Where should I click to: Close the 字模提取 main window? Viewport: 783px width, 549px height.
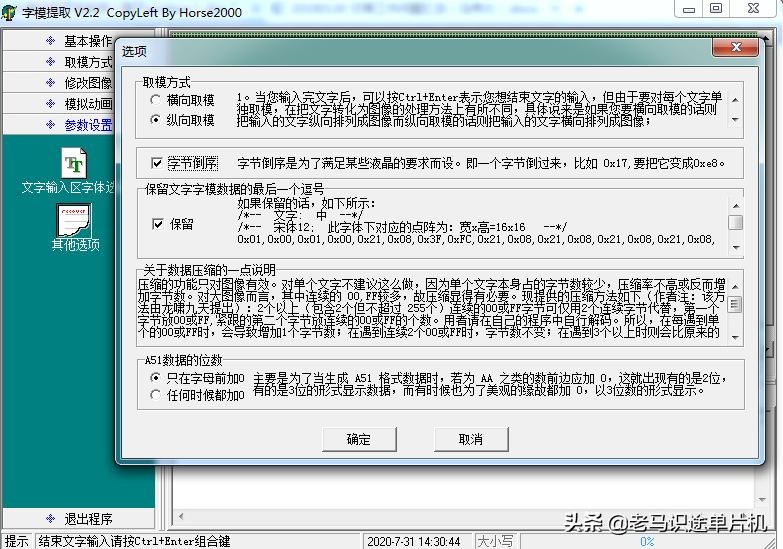pyautogui.click(x=754, y=8)
